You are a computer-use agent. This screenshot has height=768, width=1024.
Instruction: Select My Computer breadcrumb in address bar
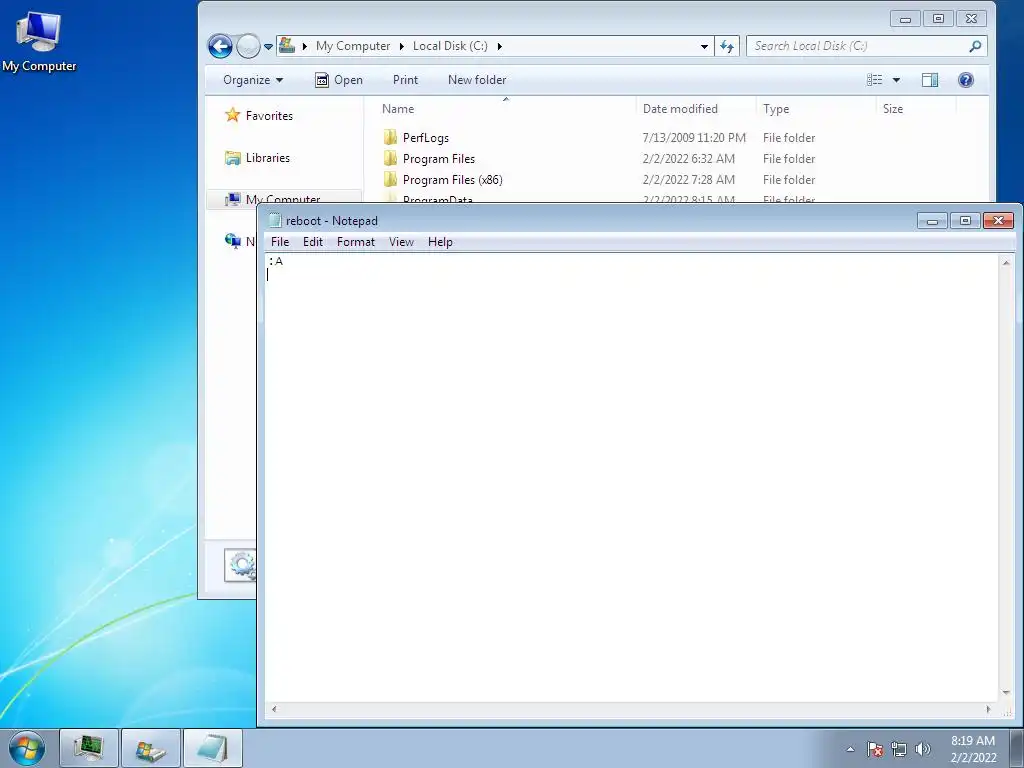[353, 46]
